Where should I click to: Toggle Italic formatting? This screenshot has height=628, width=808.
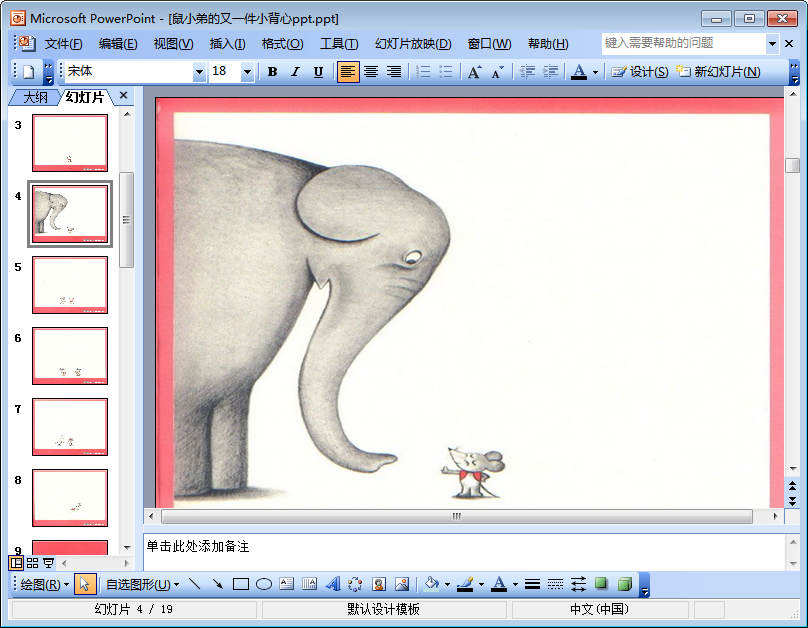point(295,72)
